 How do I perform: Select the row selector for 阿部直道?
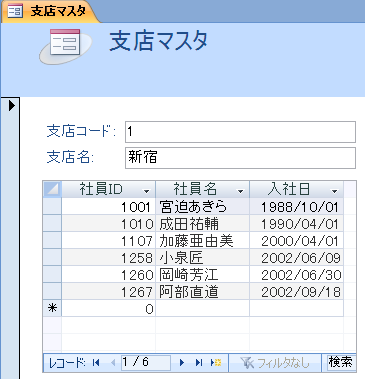pos(52,292)
